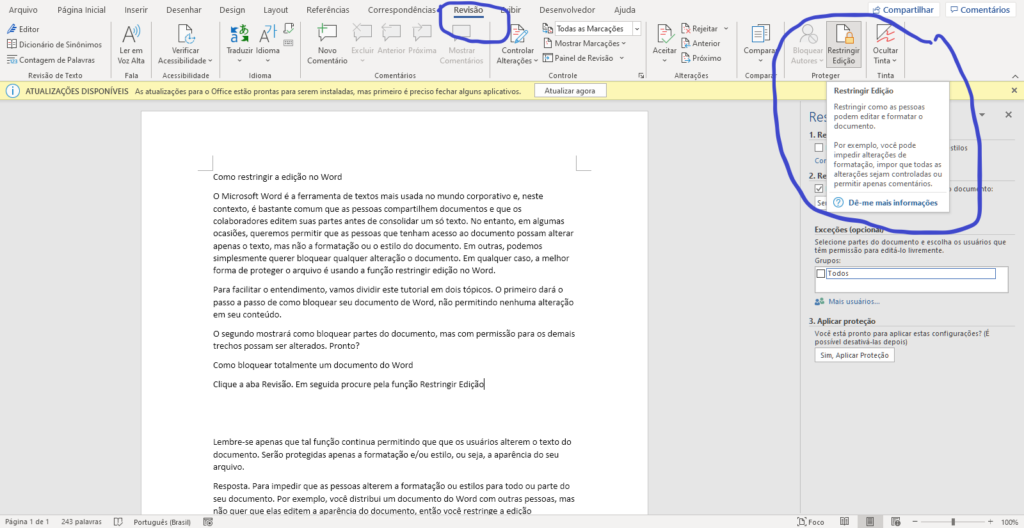Expand Rejeitar dropdown arrow
The width and height of the screenshot is (1024, 528).
click(x=726, y=29)
